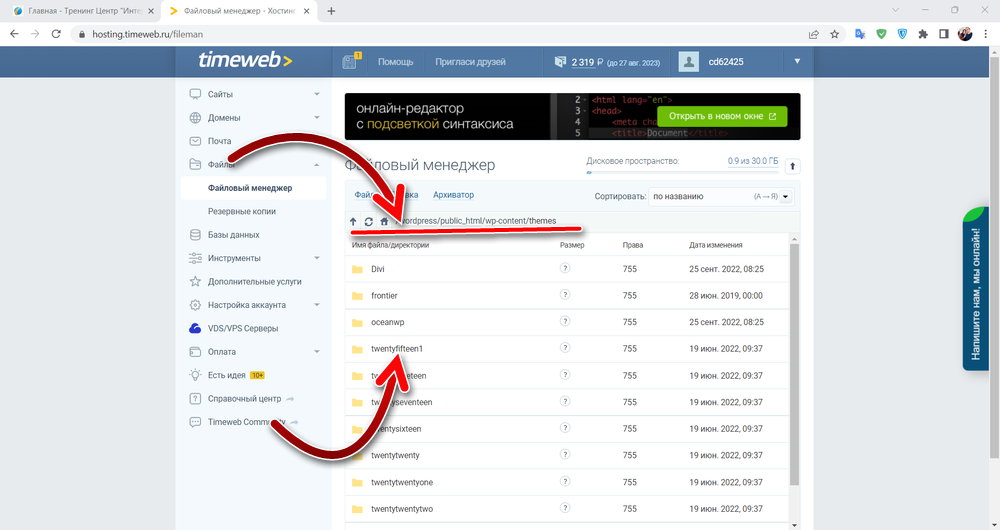Go up one directory level arrow icon

point(353,221)
